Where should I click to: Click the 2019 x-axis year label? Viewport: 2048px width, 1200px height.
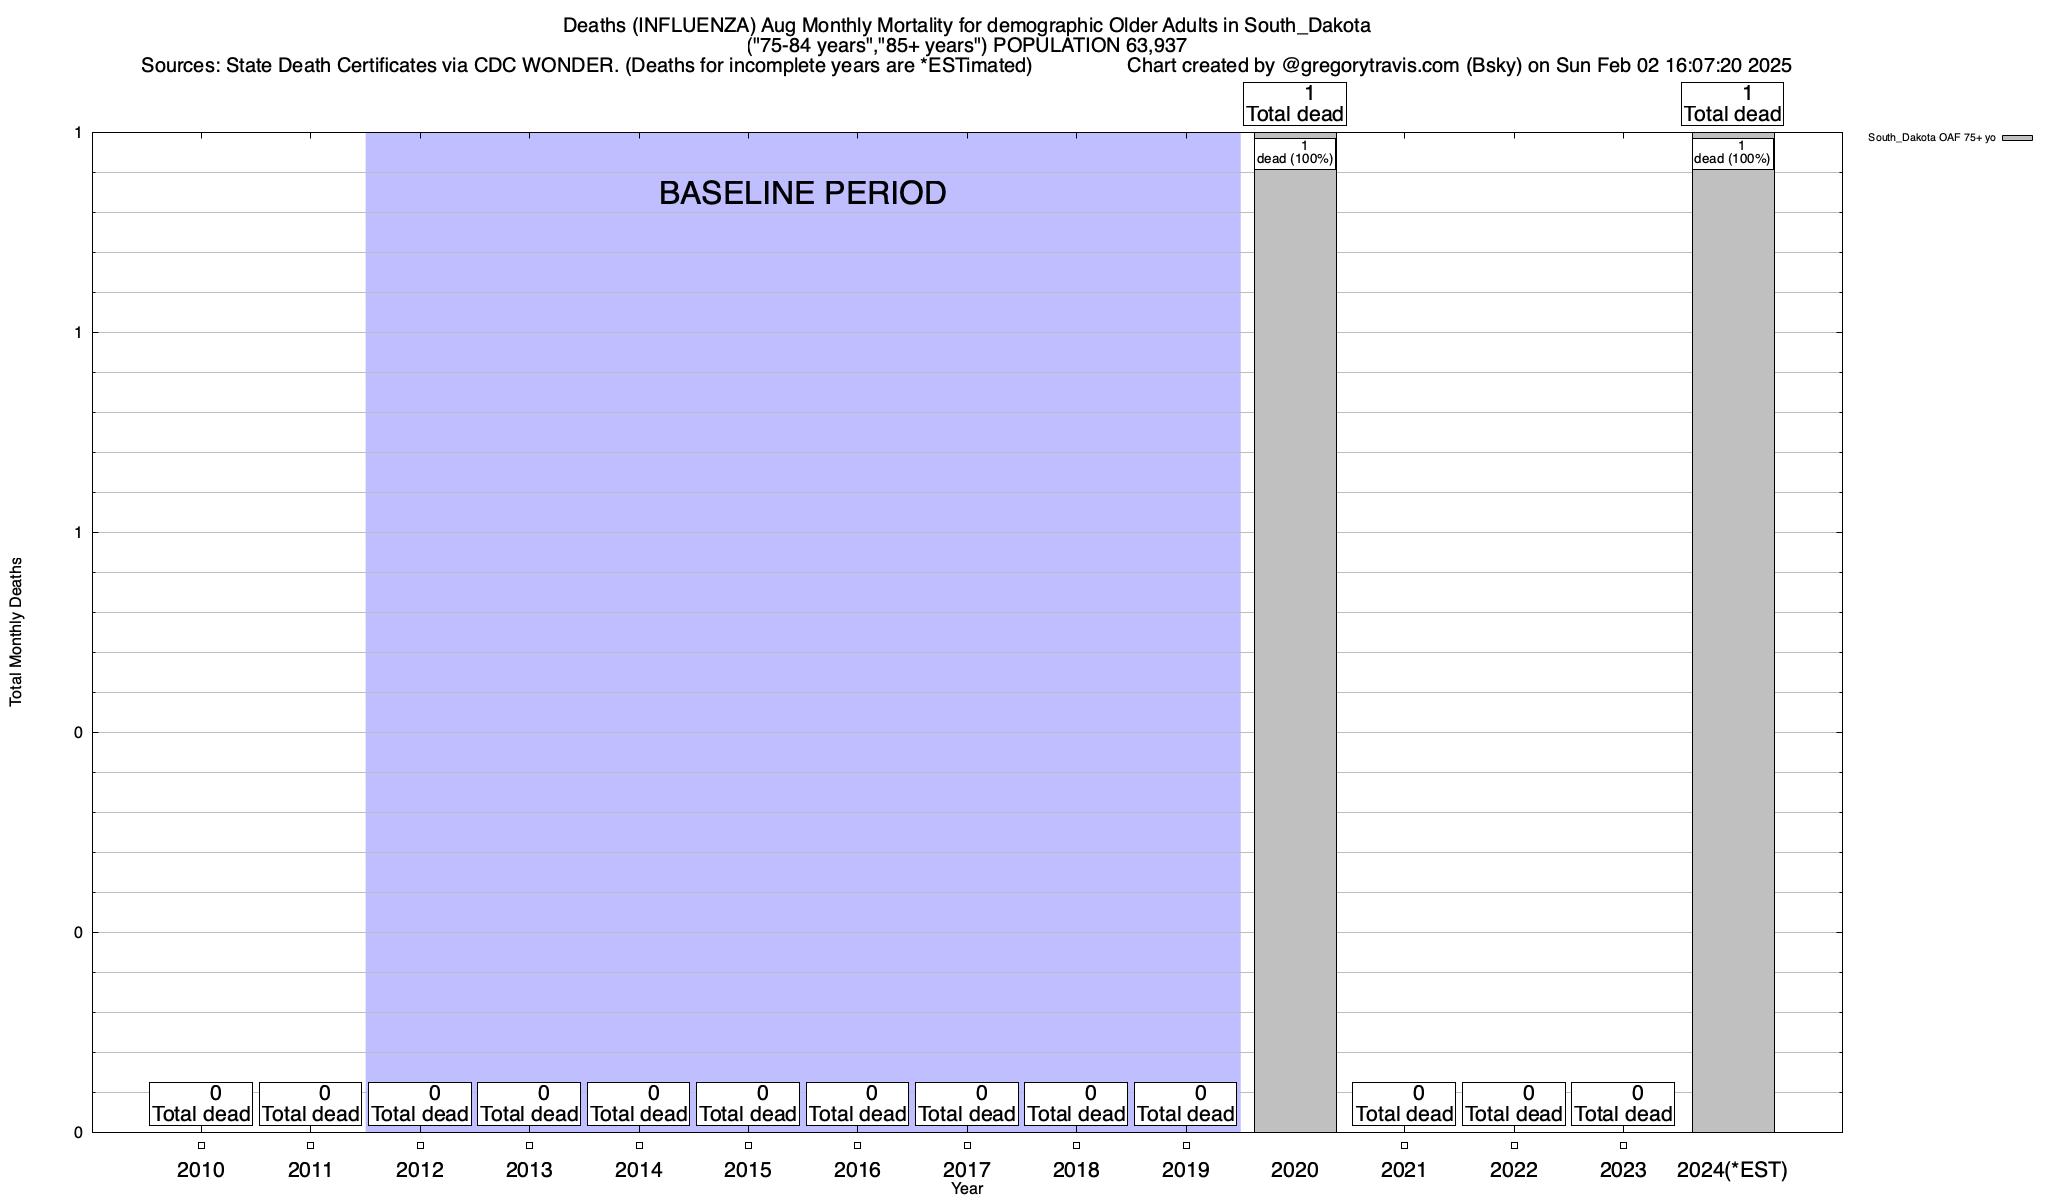(1186, 1170)
